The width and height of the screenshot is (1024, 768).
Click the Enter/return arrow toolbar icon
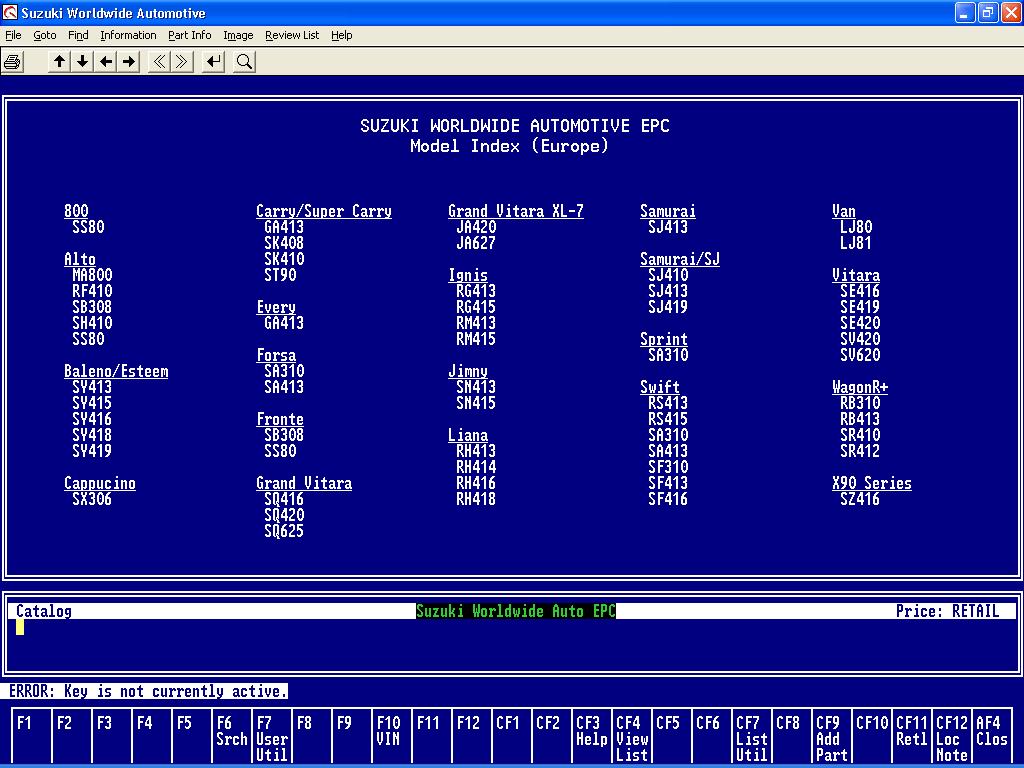214,62
